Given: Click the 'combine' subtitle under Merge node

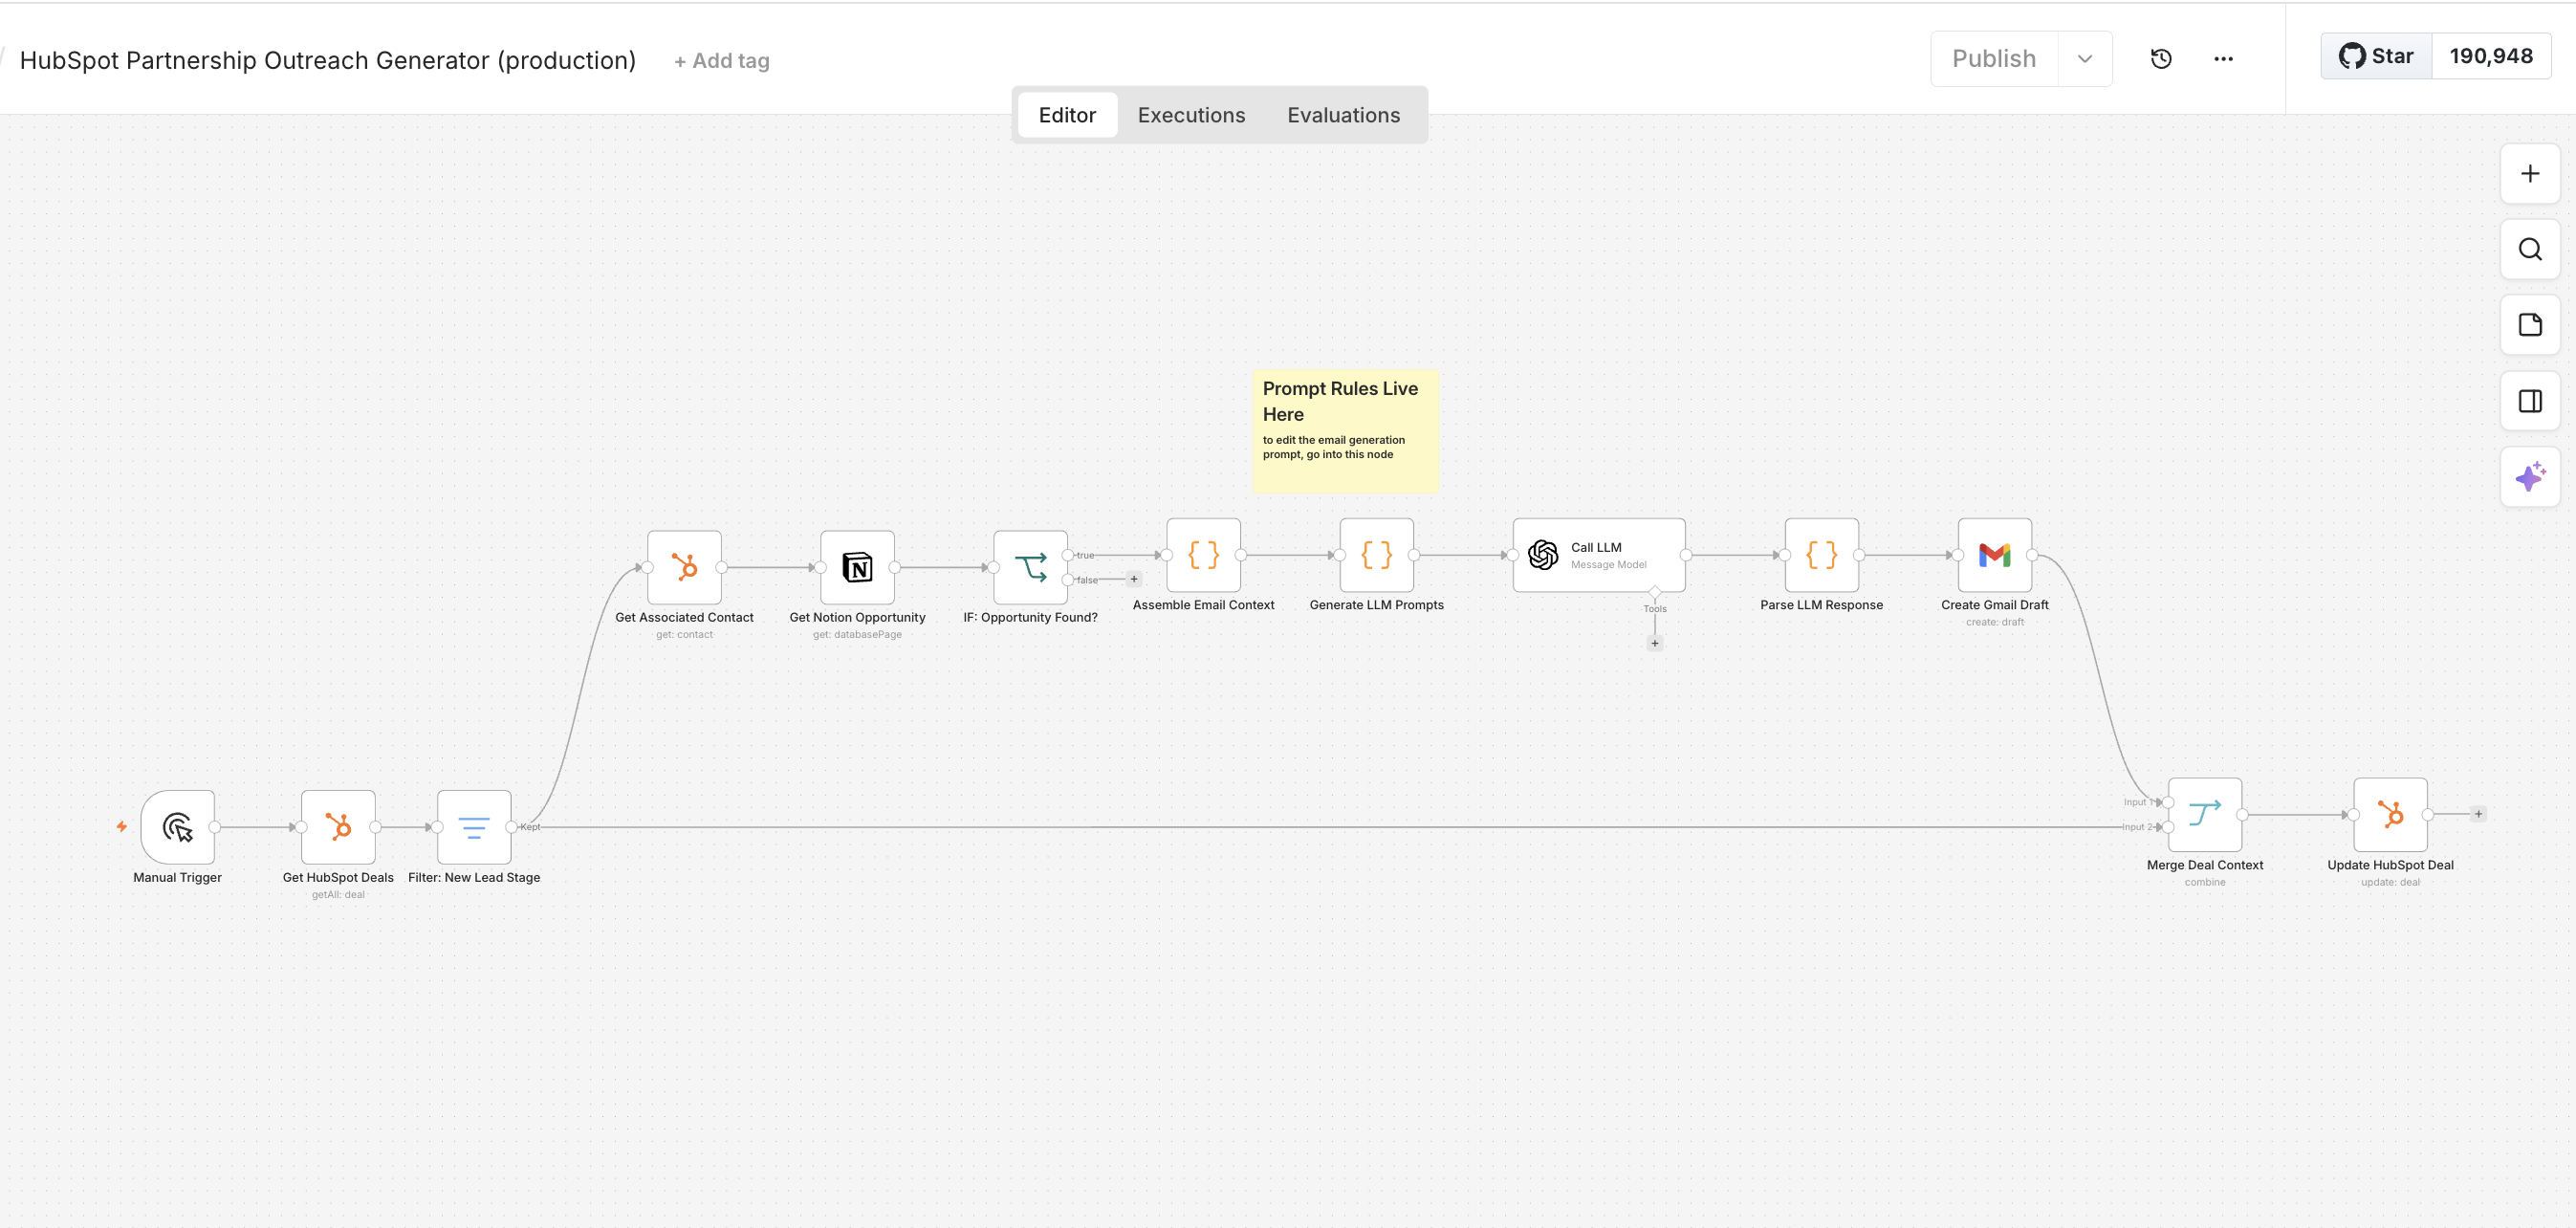Looking at the screenshot, I should [x=2204, y=882].
